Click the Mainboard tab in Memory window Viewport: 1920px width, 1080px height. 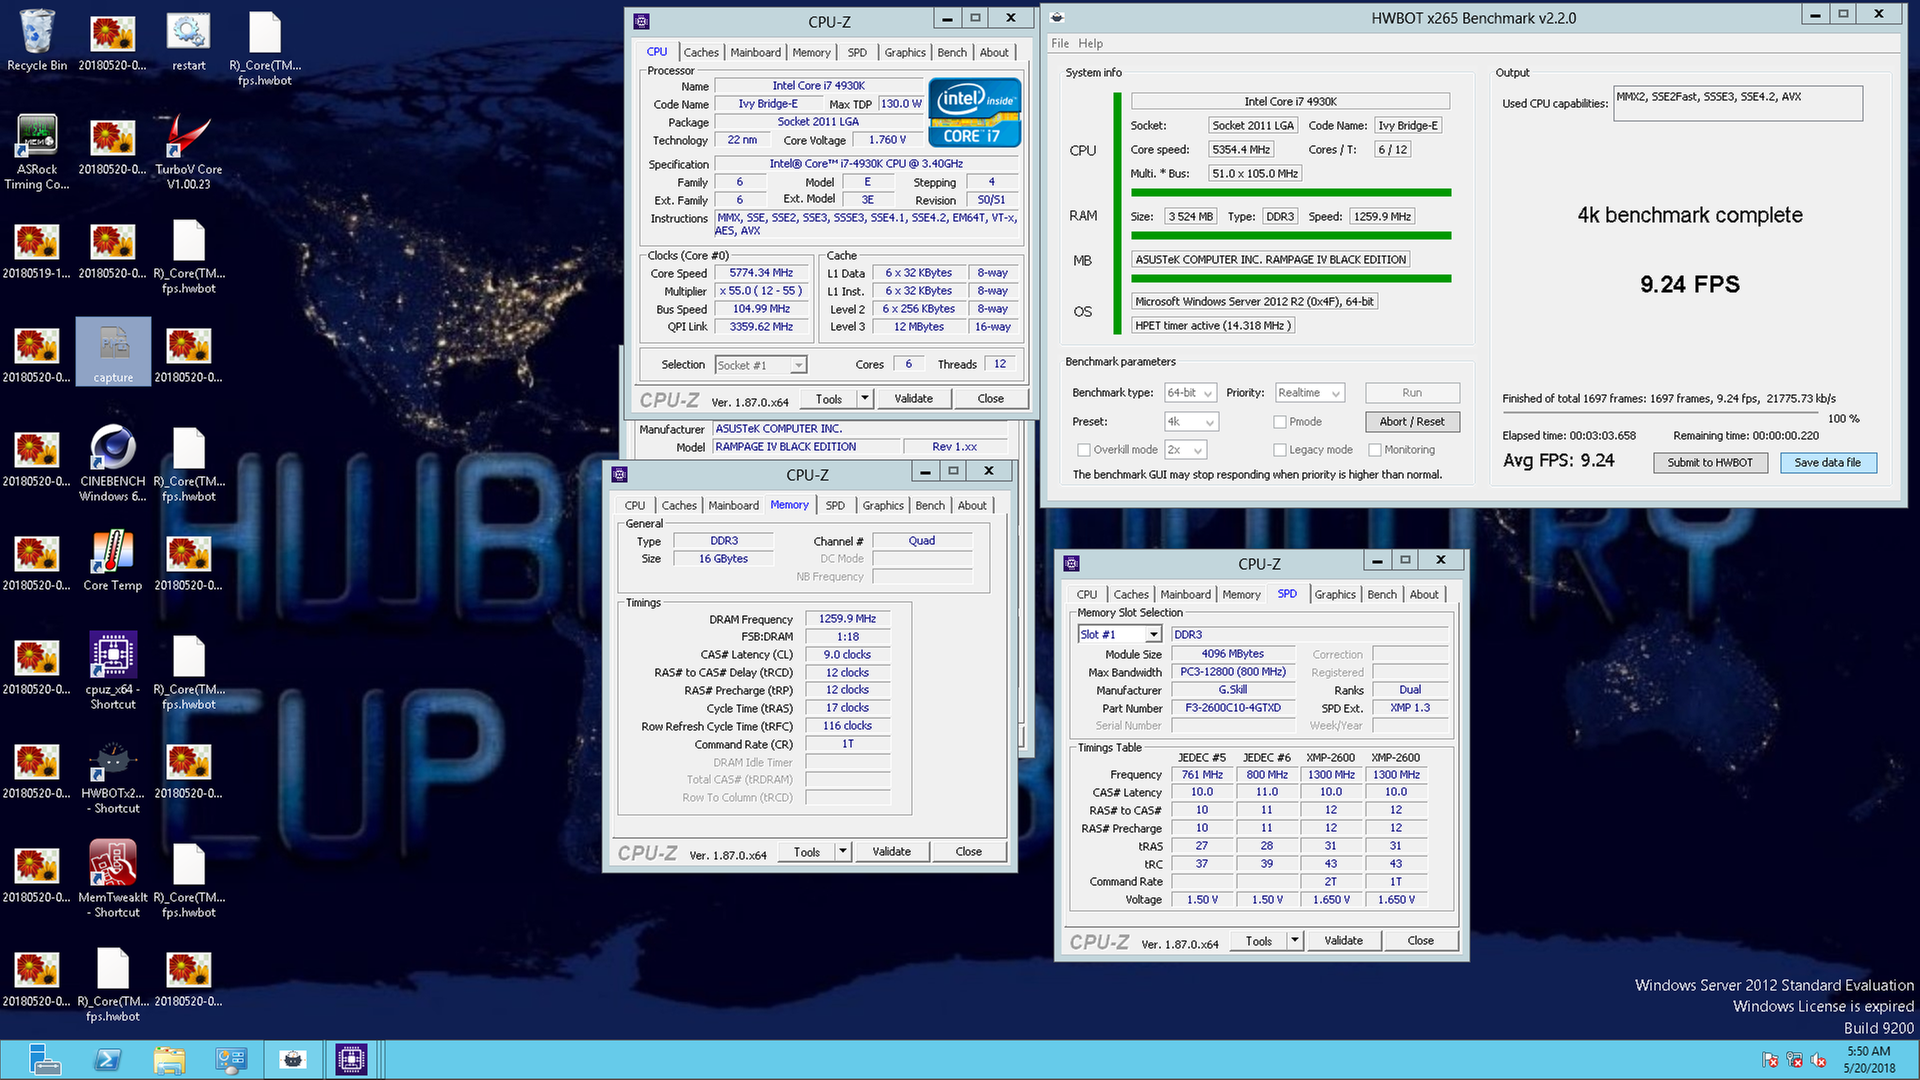(733, 505)
